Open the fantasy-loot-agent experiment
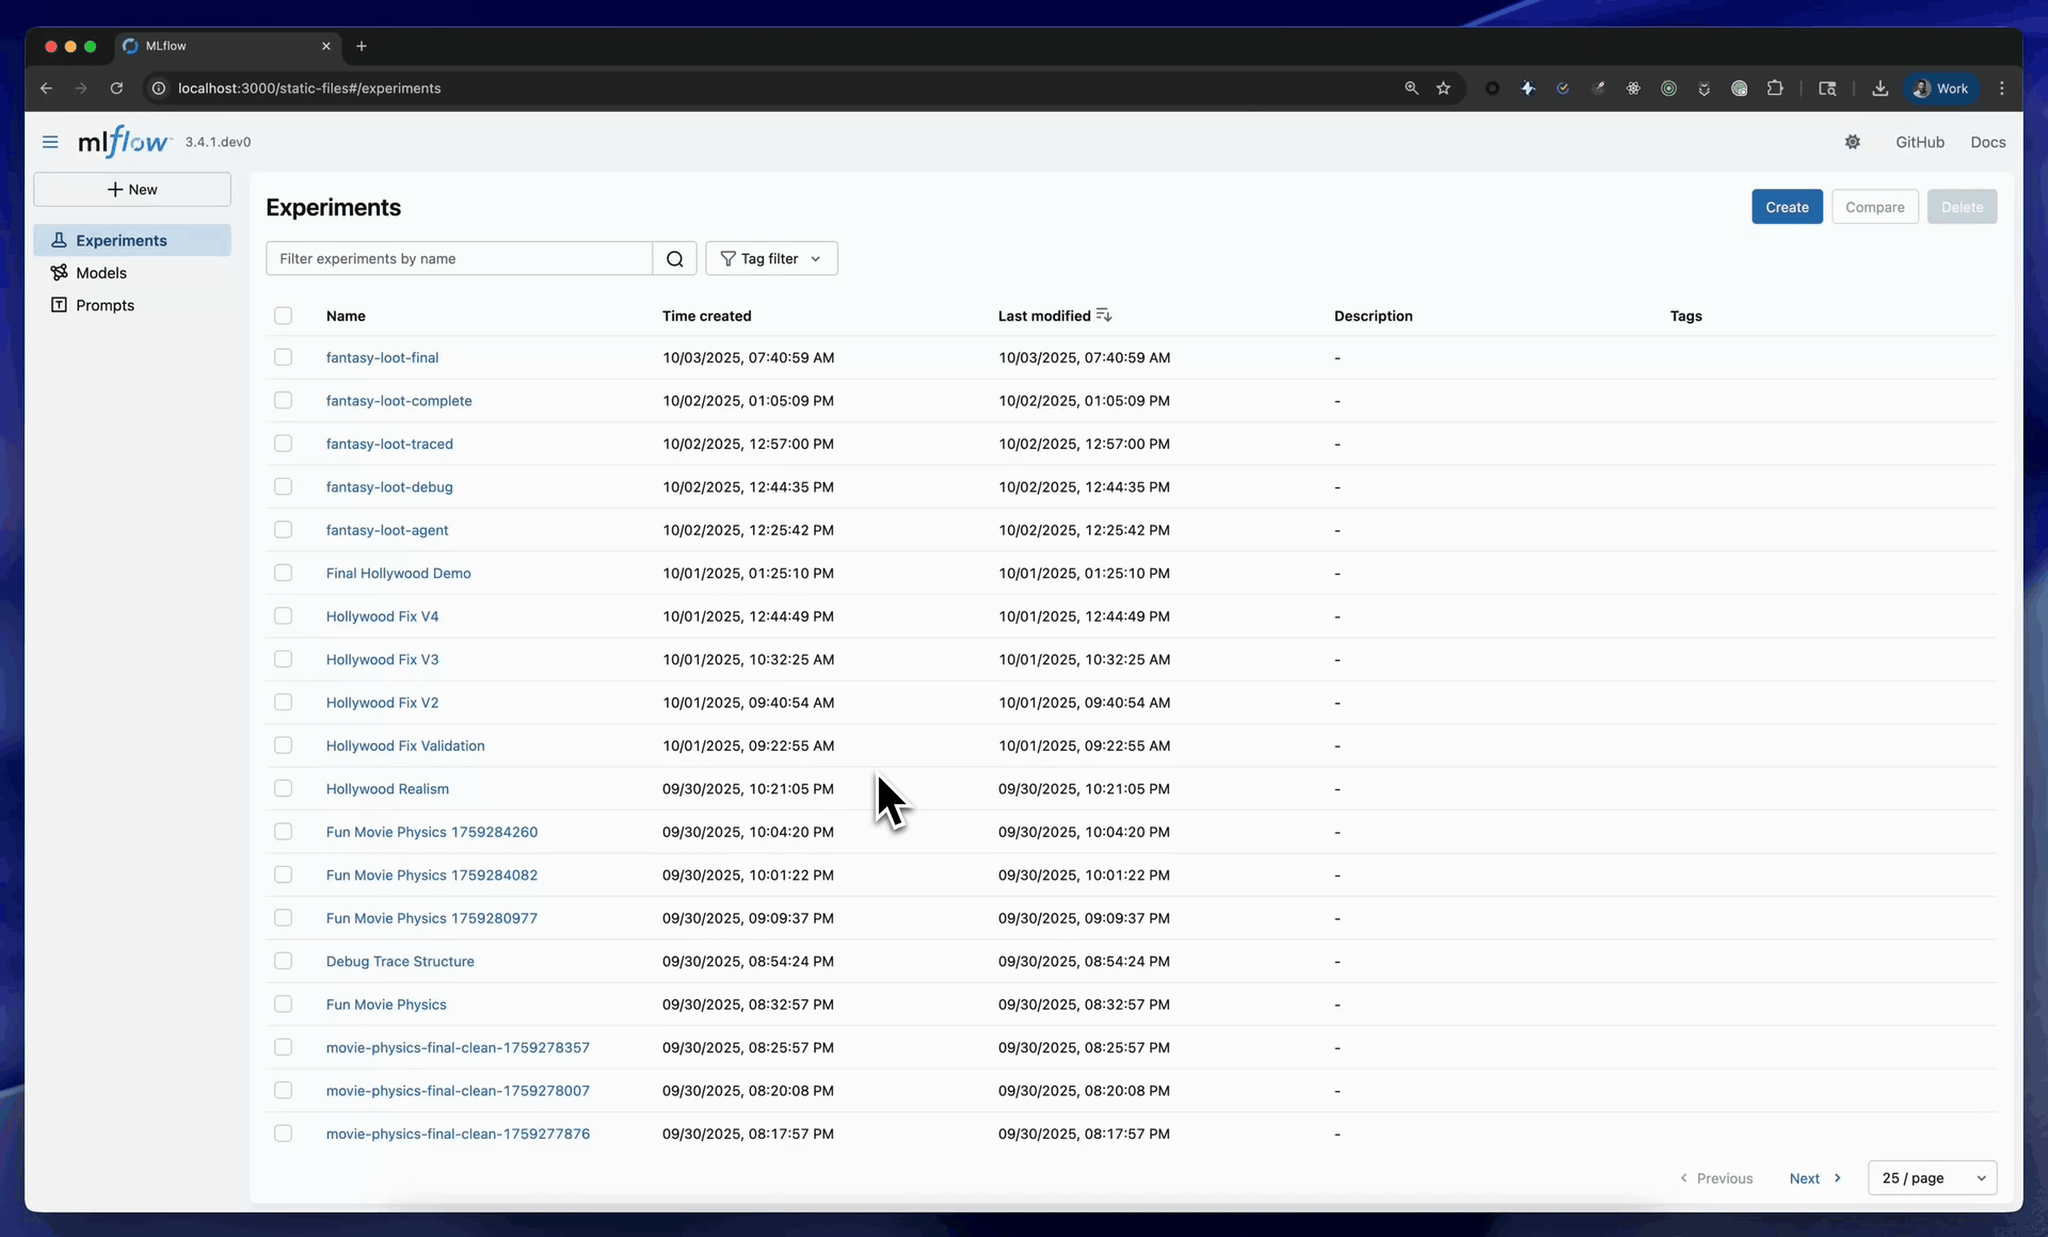 point(387,530)
